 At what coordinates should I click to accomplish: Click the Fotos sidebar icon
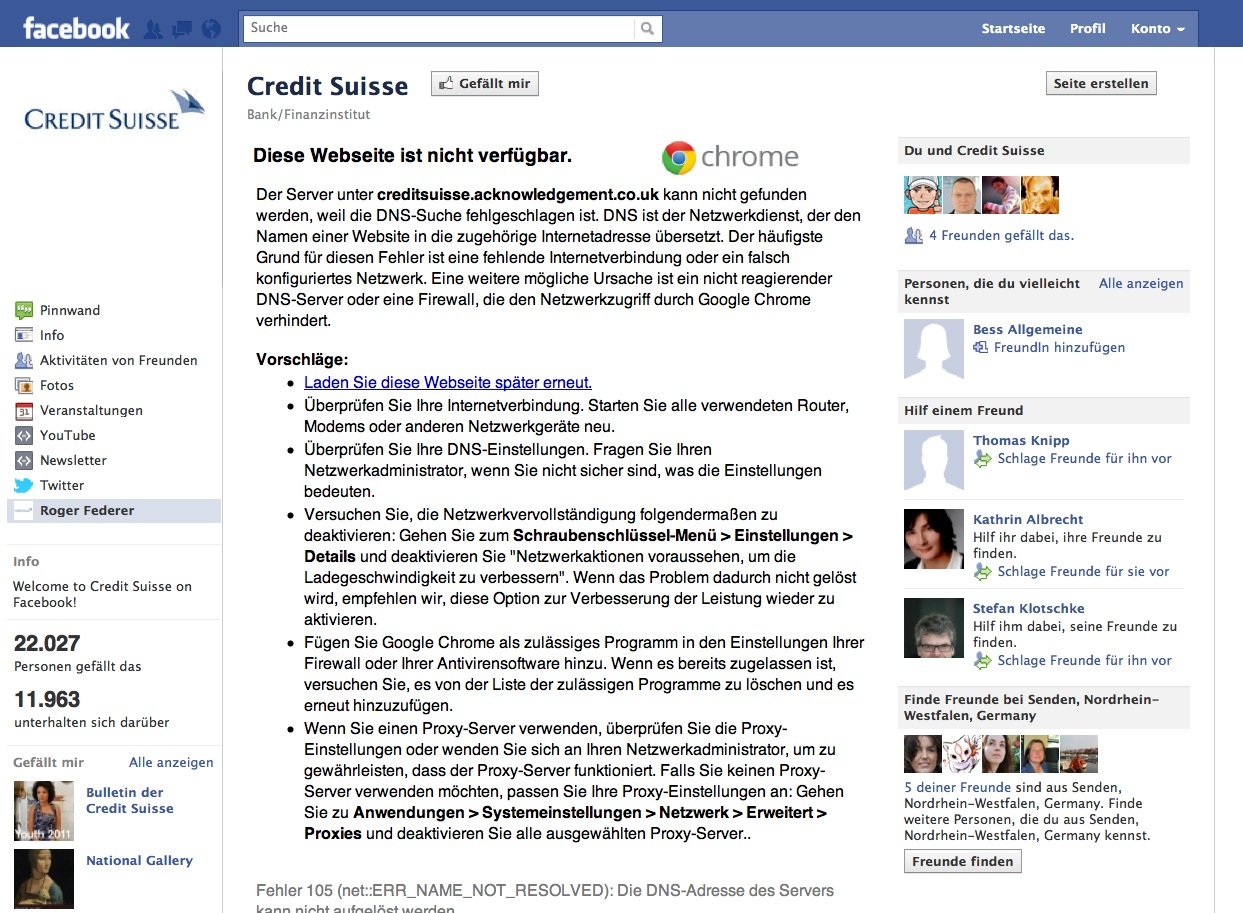(x=24, y=385)
